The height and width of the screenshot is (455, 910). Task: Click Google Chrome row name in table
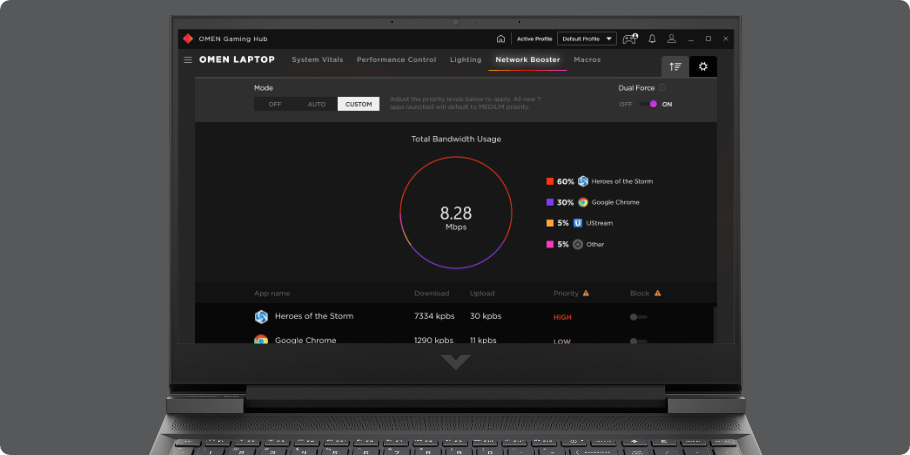(x=305, y=340)
